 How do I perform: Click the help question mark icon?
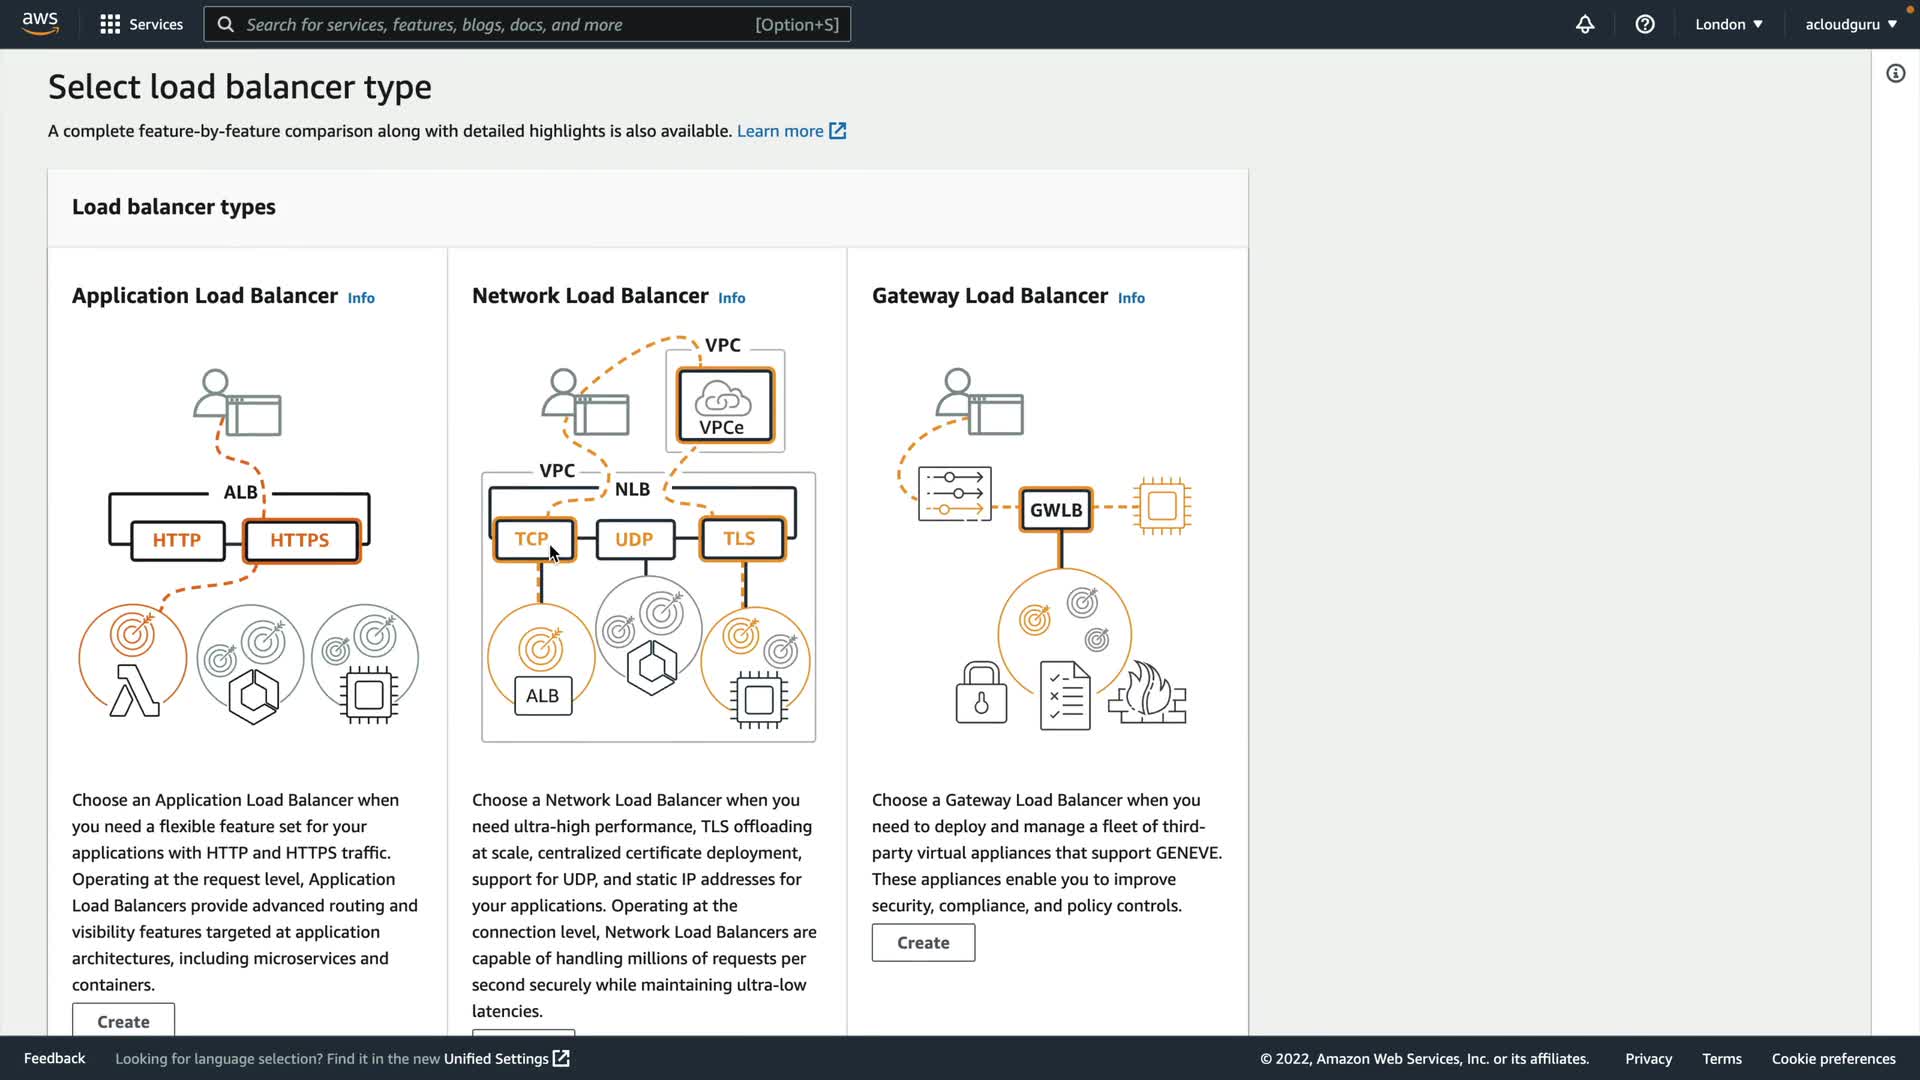point(1645,24)
